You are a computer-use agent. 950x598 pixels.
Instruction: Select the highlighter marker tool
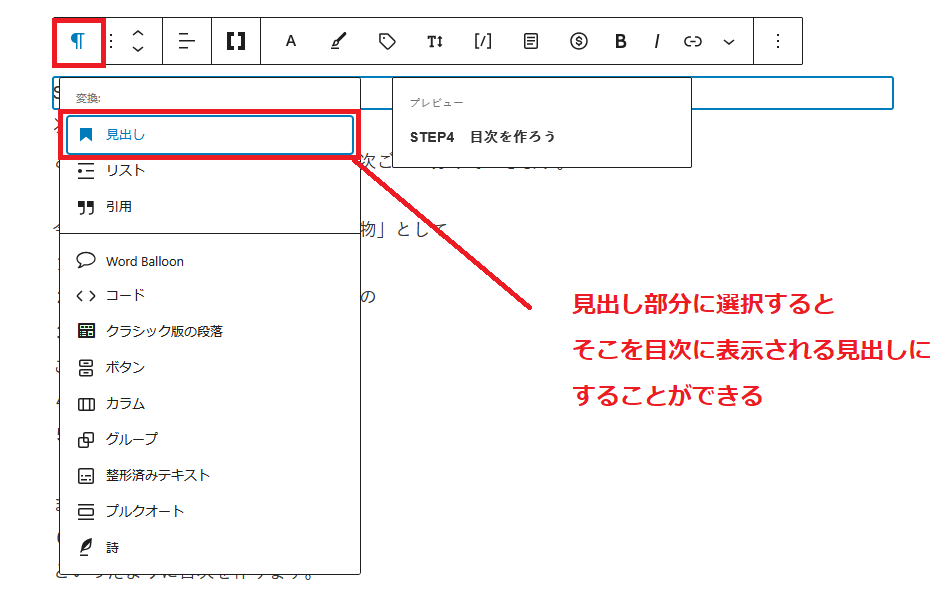click(339, 41)
